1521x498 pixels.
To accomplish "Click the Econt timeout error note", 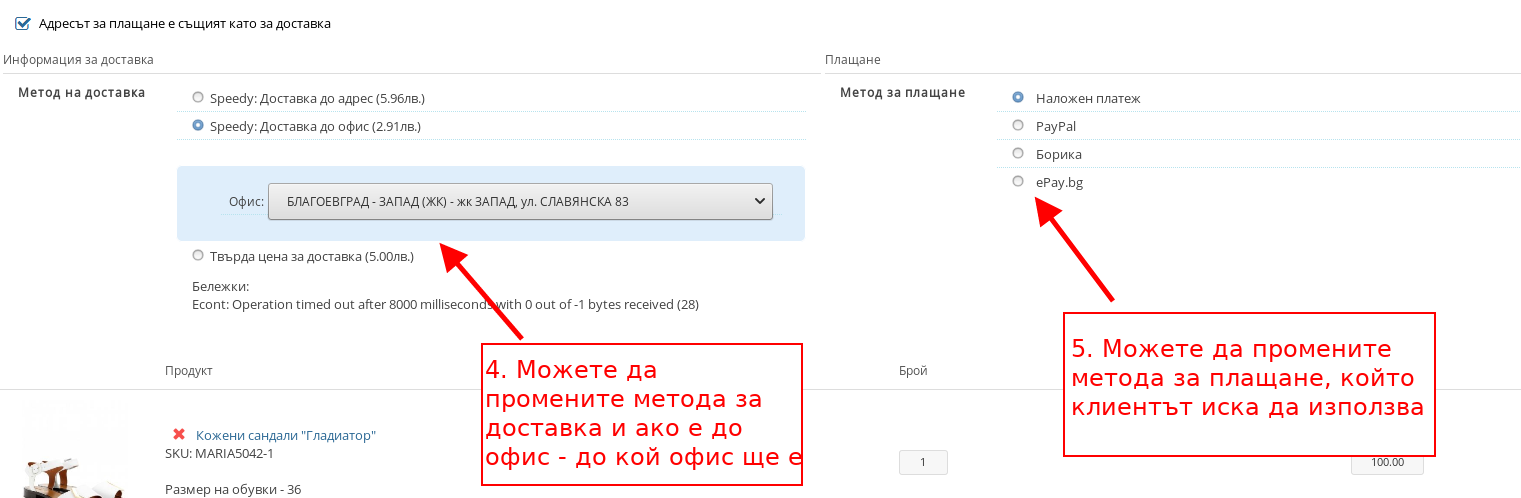I will tap(445, 304).
